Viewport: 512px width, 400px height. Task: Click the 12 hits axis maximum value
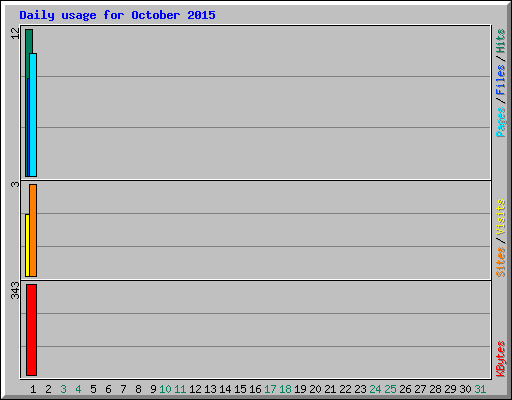point(15,33)
